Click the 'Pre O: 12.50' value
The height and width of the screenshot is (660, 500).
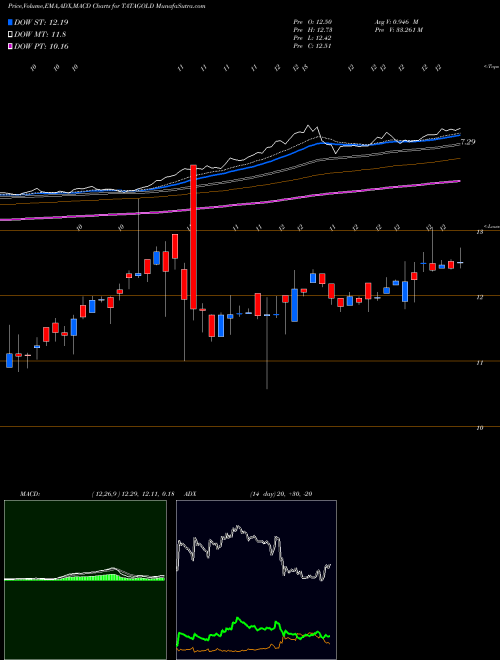[x=313, y=22]
